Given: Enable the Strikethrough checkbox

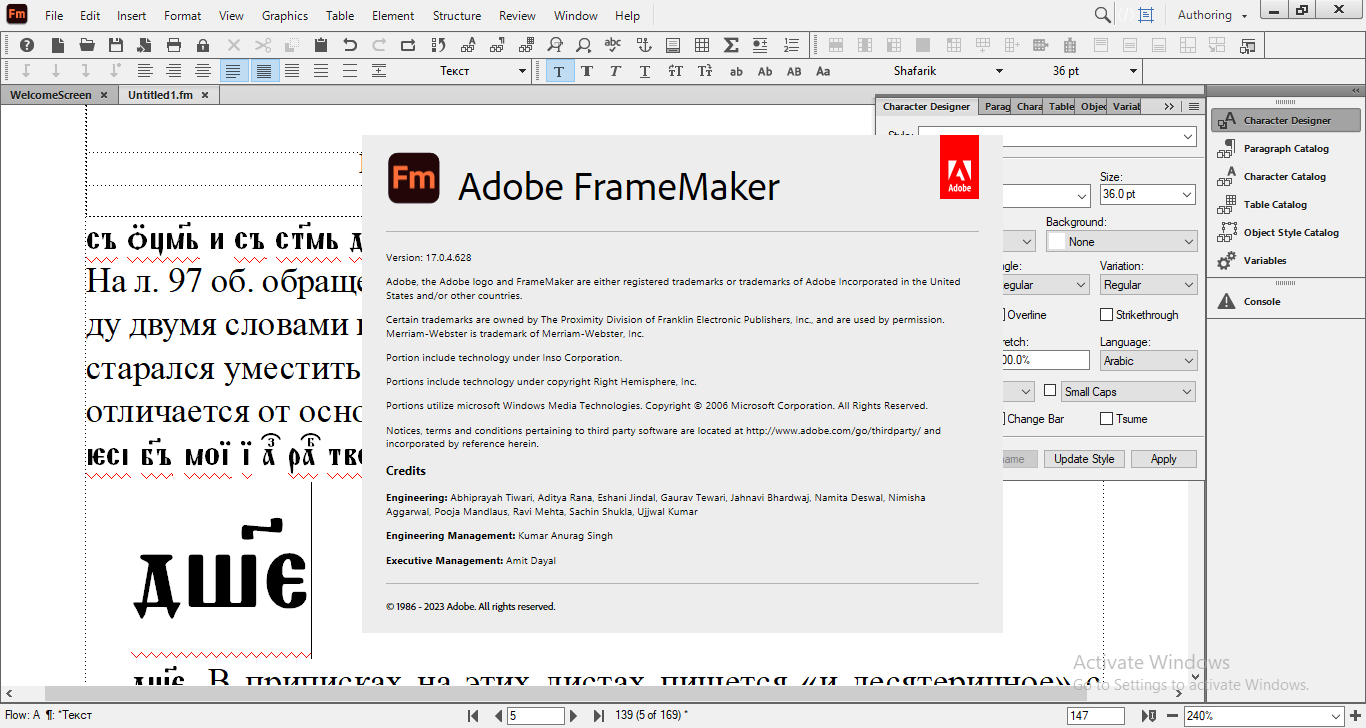Looking at the screenshot, I should [1108, 314].
